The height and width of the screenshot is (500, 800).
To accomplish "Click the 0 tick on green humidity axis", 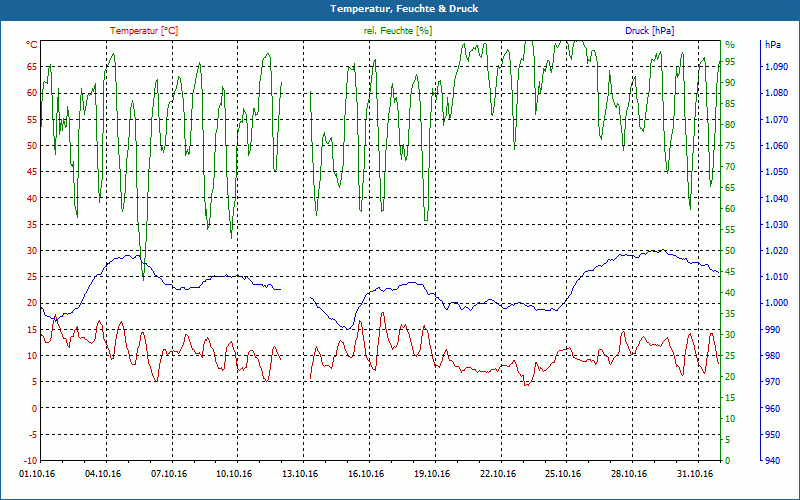I will click(727, 461).
